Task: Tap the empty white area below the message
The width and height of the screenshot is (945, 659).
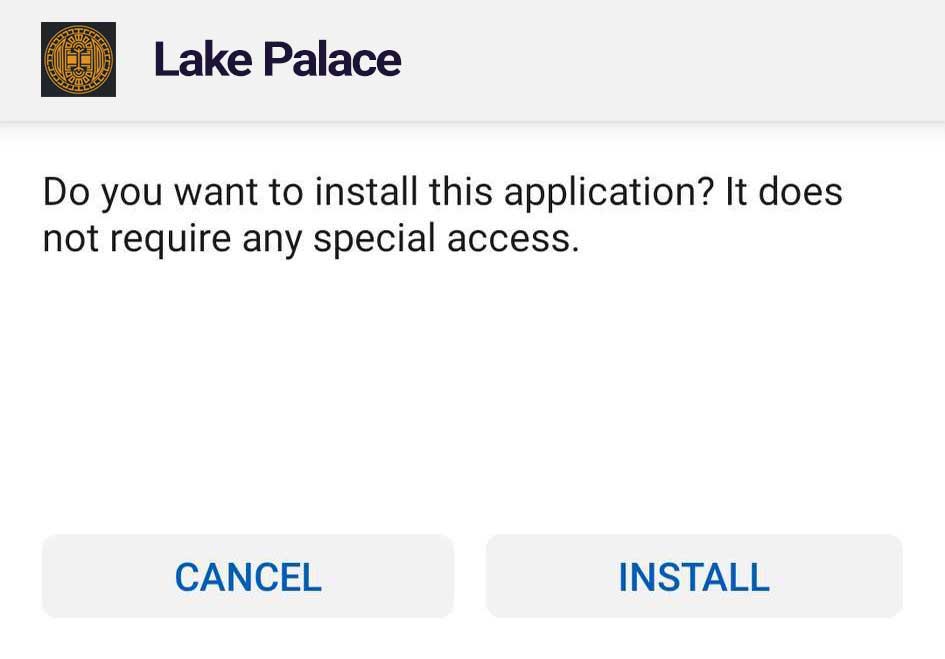Action: pyautogui.click(x=472, y=392)
